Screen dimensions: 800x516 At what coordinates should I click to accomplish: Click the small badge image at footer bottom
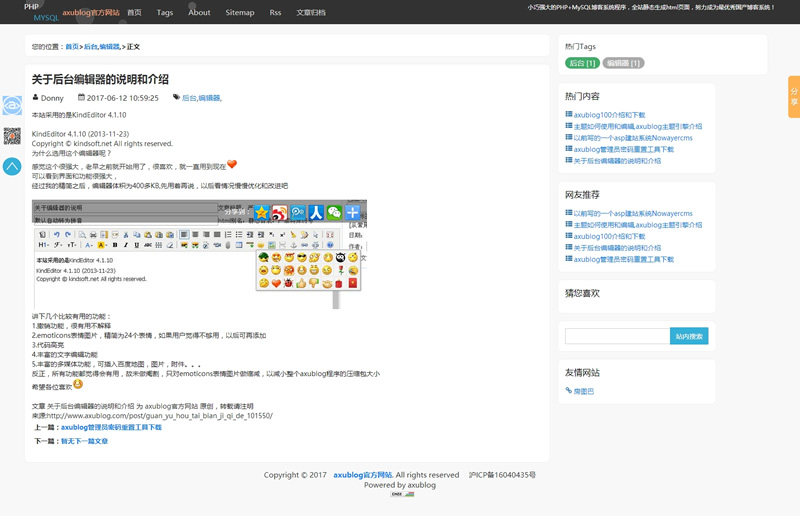tap(402, 494)
